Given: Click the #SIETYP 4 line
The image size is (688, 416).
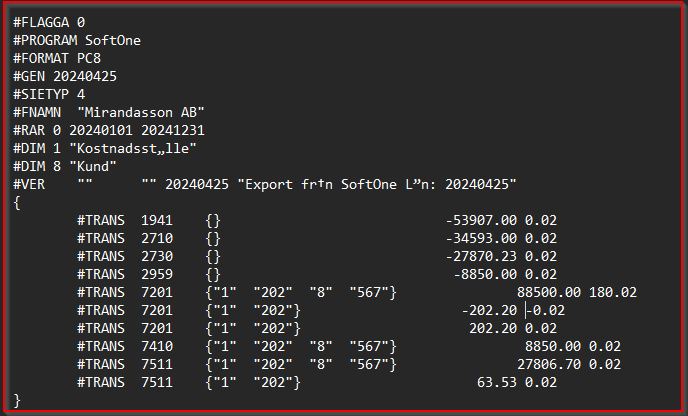Looking at the screenshot, I should (x=49, y=94).
